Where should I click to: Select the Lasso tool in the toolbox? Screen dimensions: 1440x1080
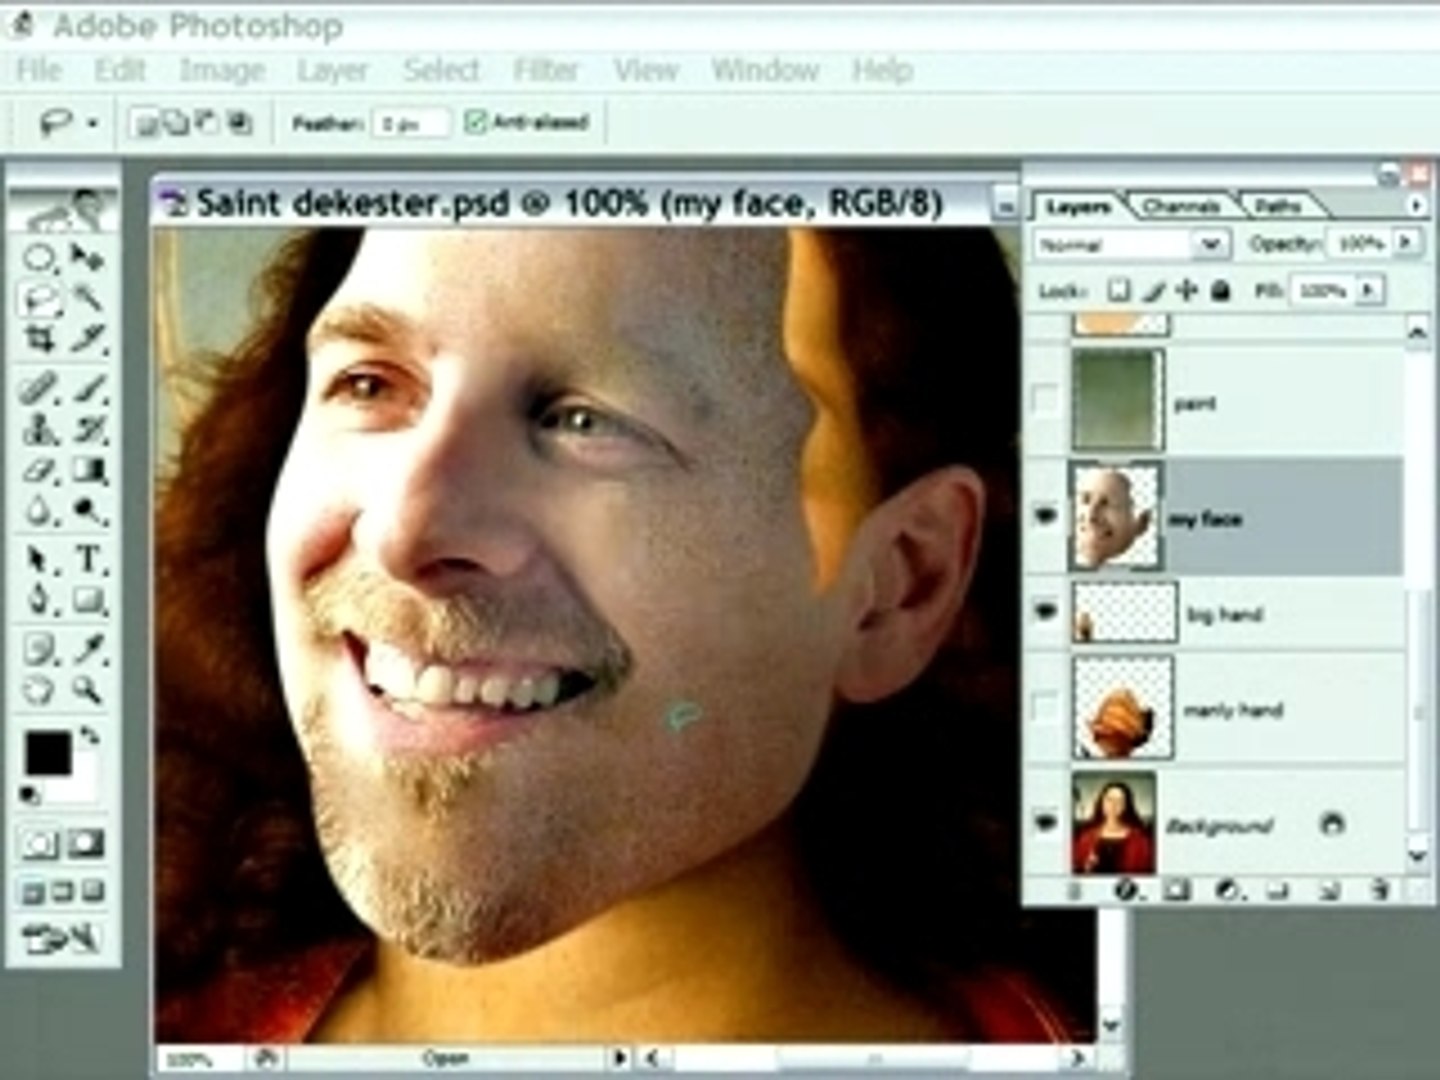click(40, 298)
